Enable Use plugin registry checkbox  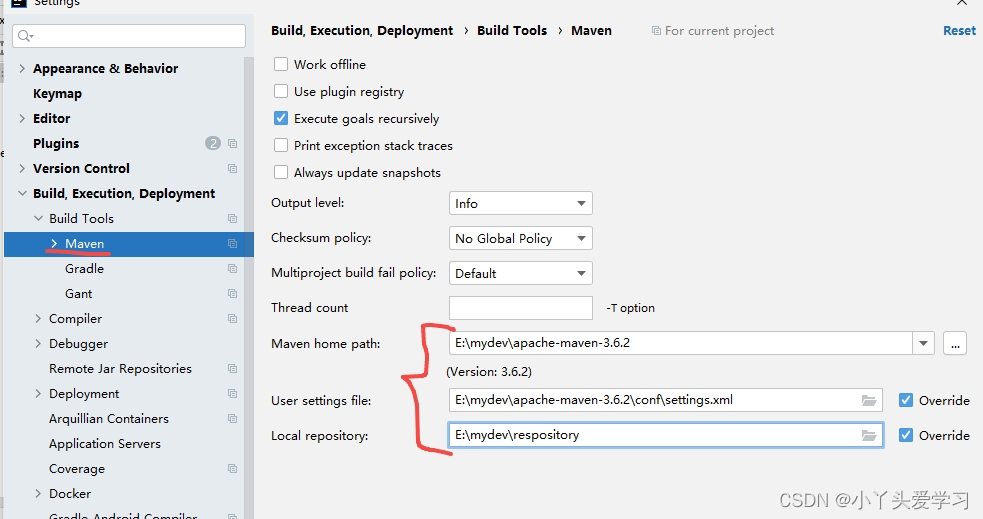[281, 92]
